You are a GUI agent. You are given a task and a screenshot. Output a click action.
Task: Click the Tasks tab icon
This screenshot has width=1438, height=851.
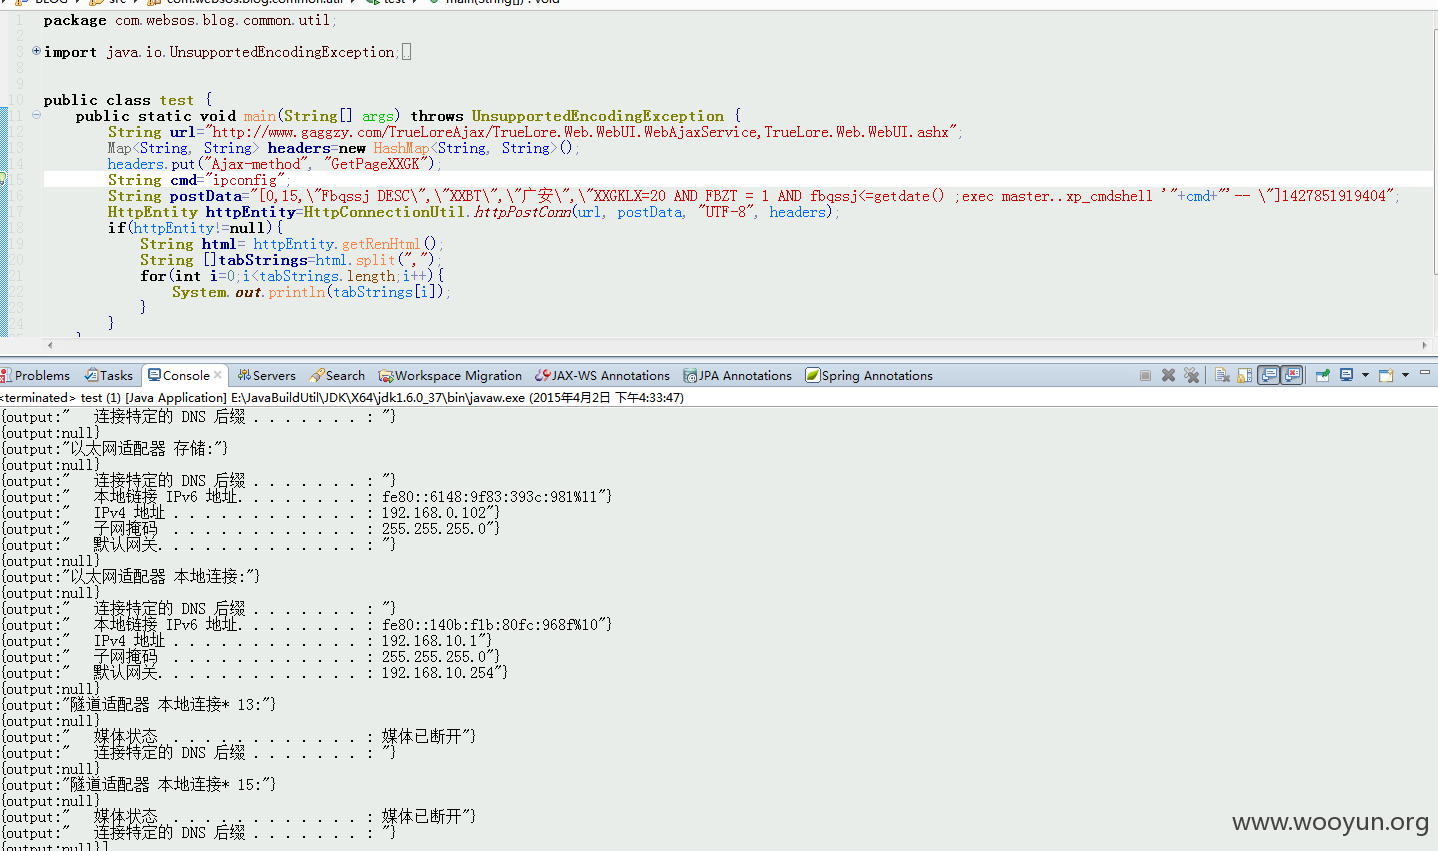[x=91, y=376]
